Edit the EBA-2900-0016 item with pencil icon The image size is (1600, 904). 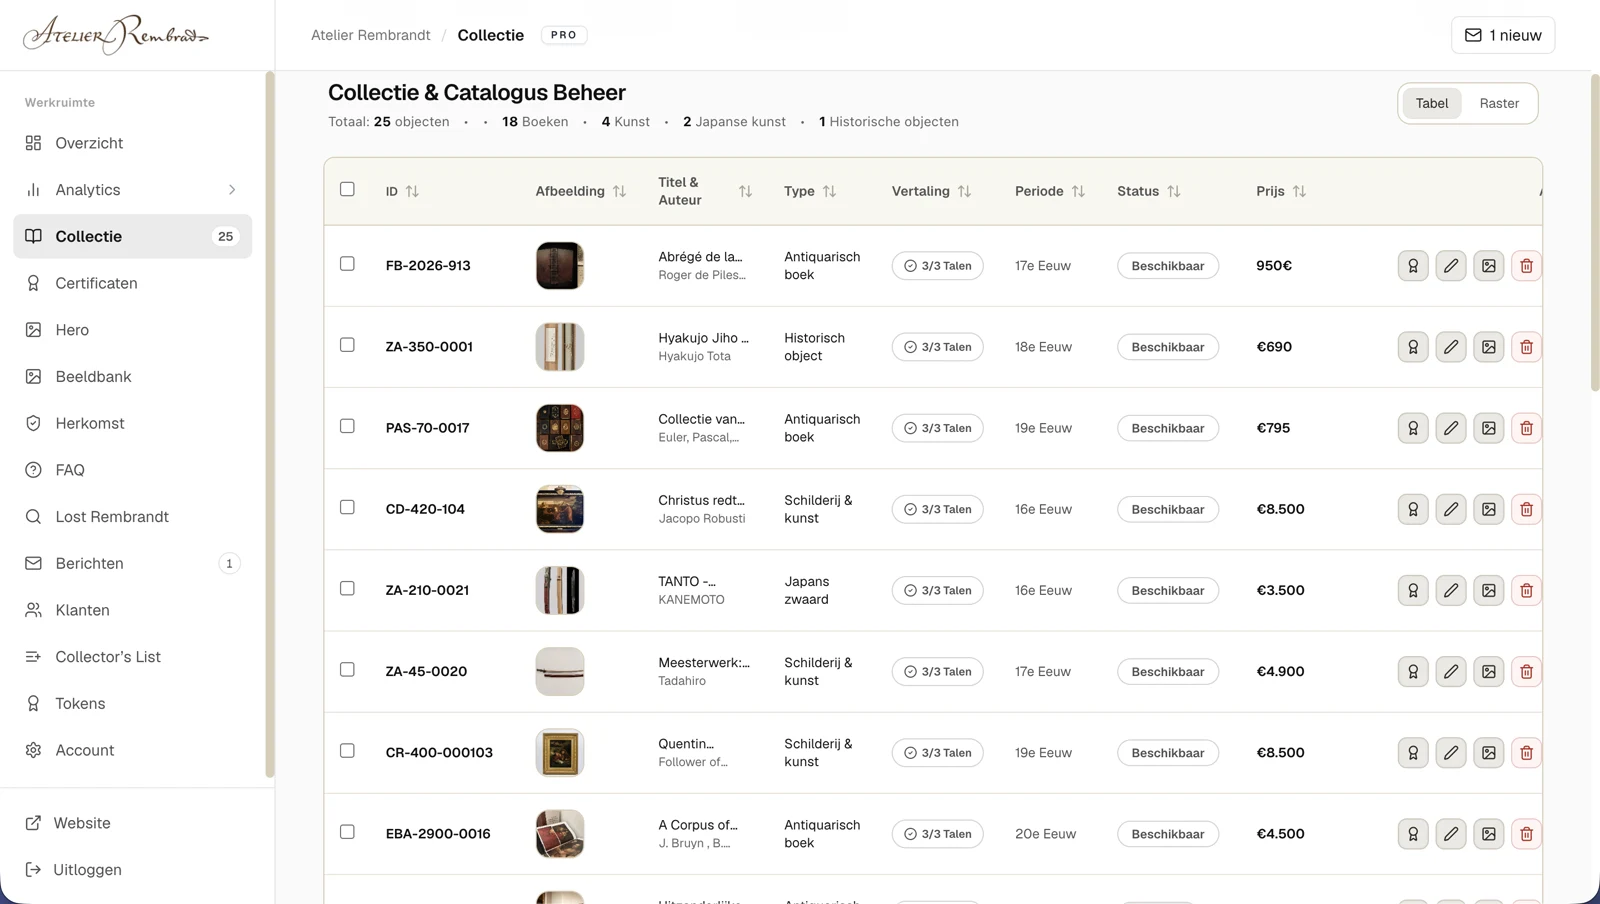pyautogui.click(x=1451, y=833)
